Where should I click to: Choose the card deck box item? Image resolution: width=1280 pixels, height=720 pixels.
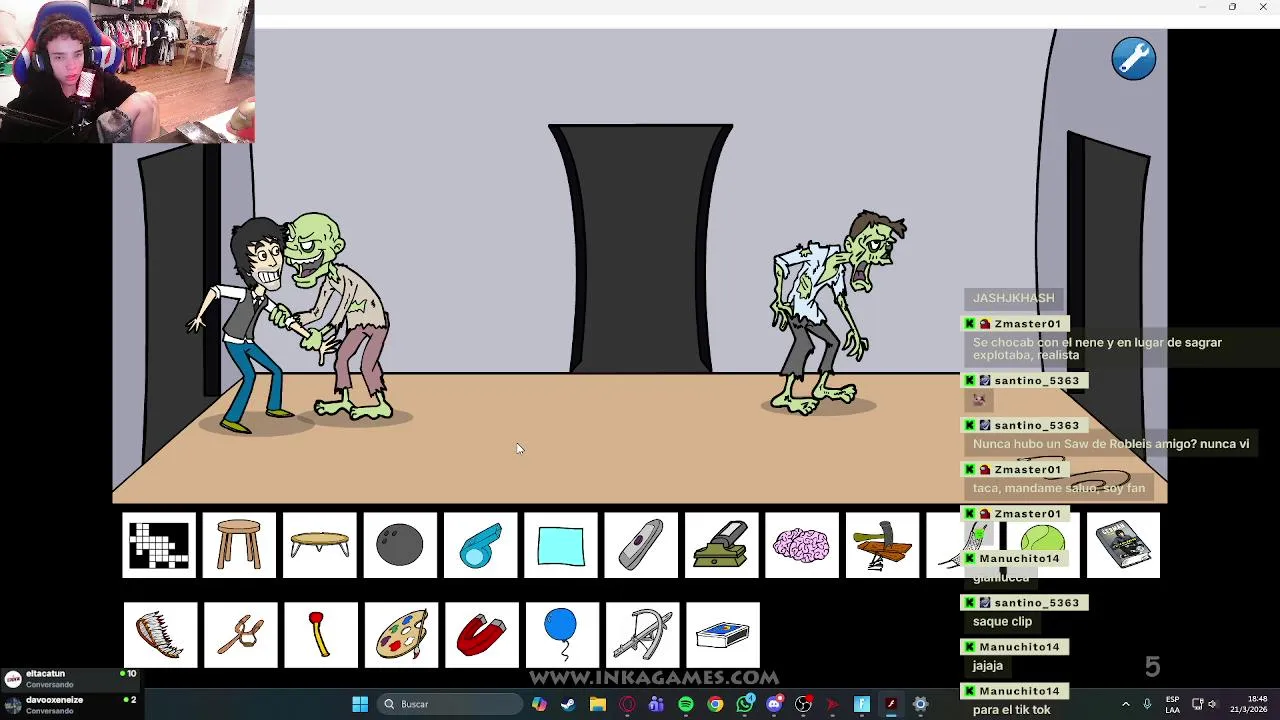point(723,634)
